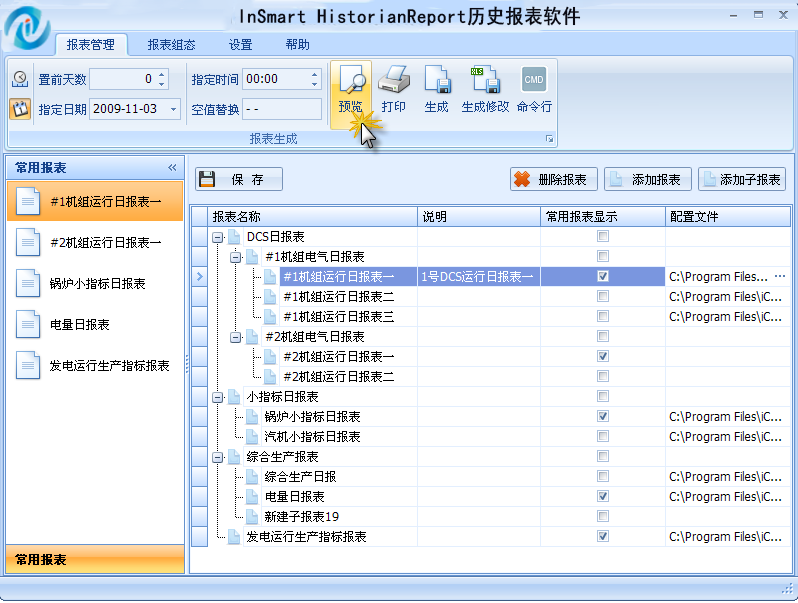Click the 常用报表 bottom navigation bar
The width and height of the screenshot is (798, 603).
click(x=95, y=559)
